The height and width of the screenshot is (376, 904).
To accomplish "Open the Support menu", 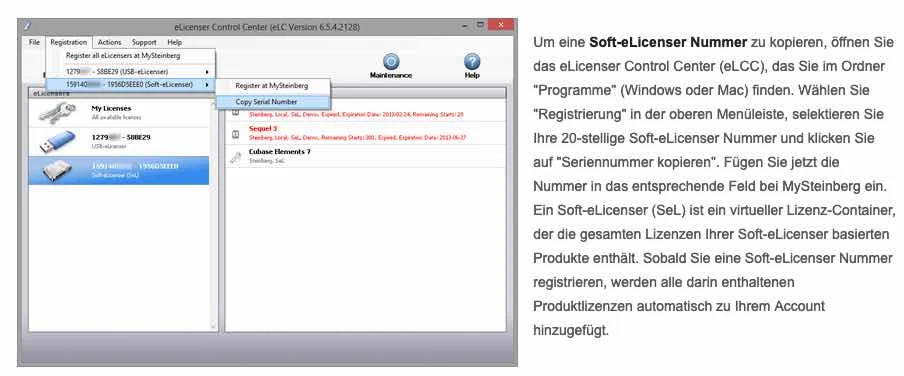I will pyautogui.click(x=144, y=42).
